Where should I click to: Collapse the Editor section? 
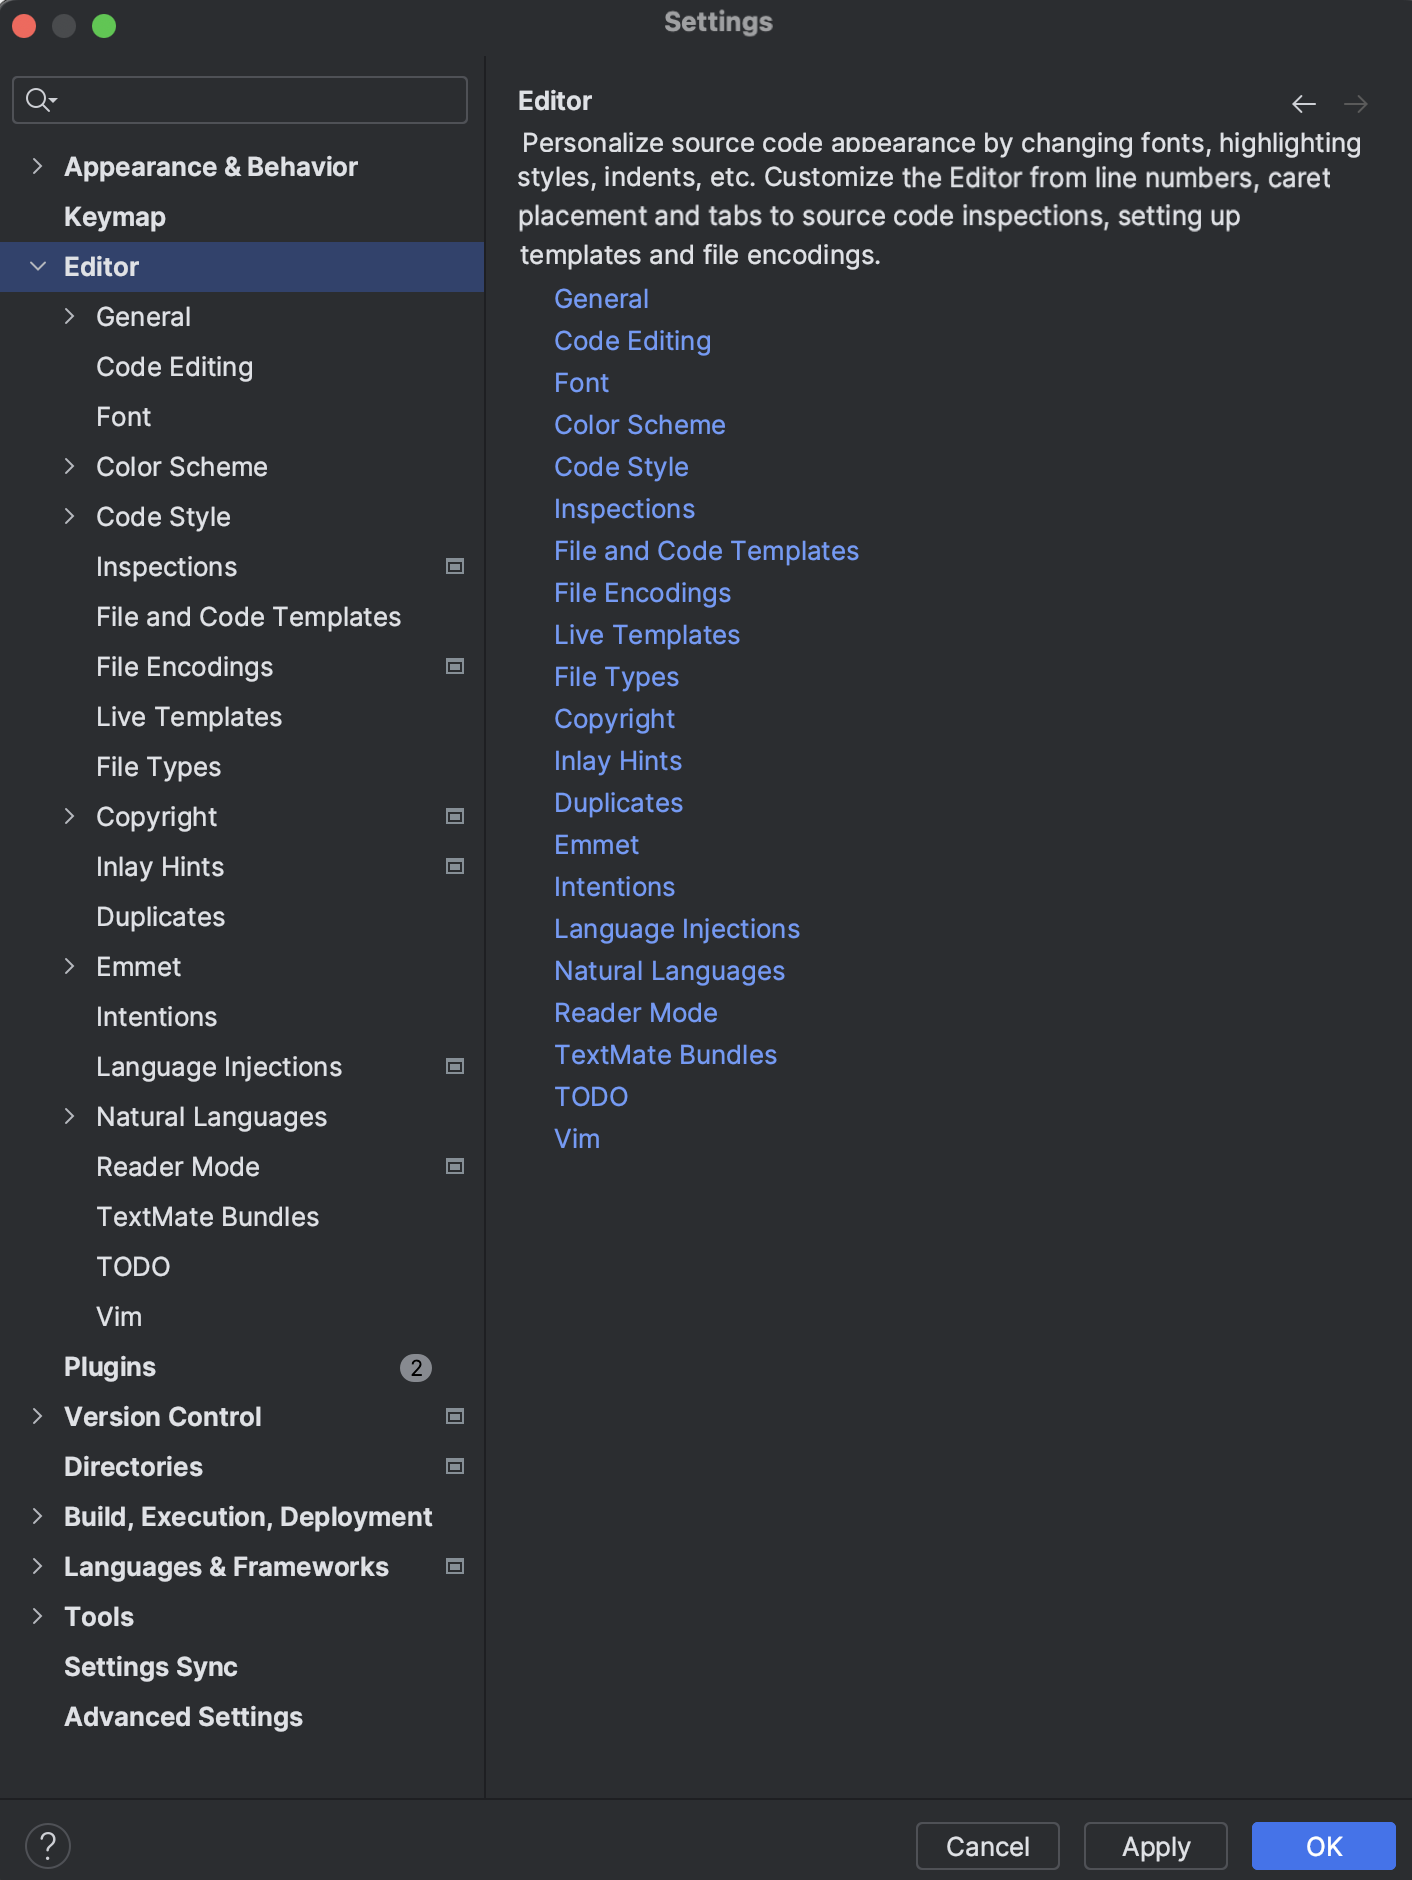click(37, 266)
